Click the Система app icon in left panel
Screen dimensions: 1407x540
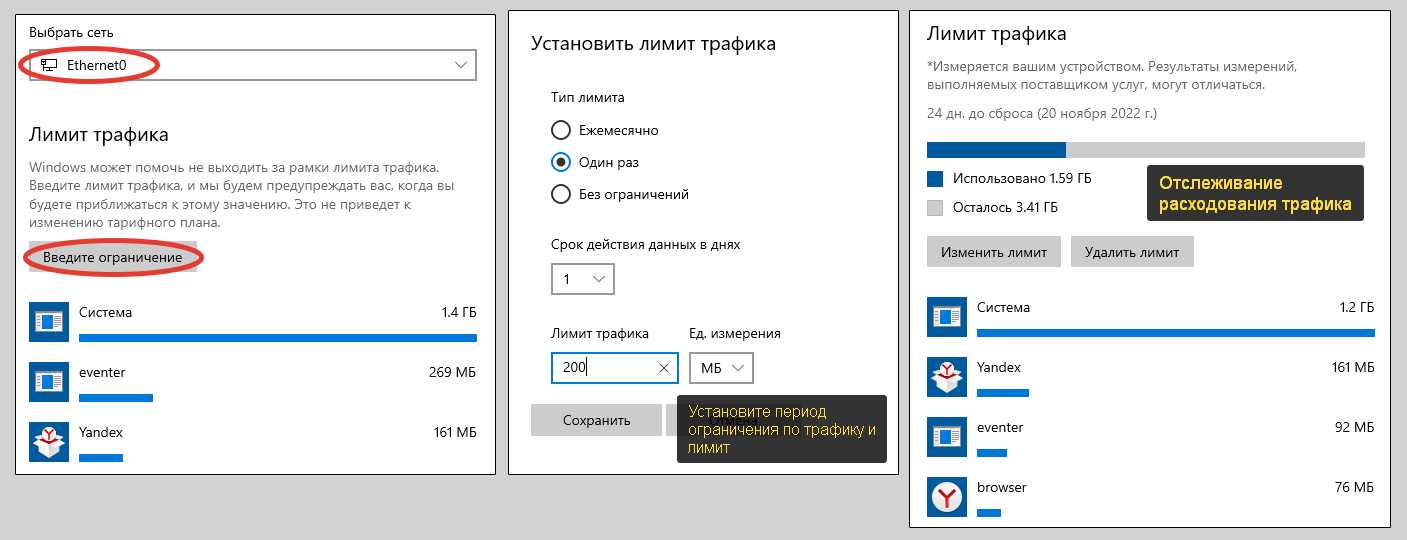click(48, 322)
